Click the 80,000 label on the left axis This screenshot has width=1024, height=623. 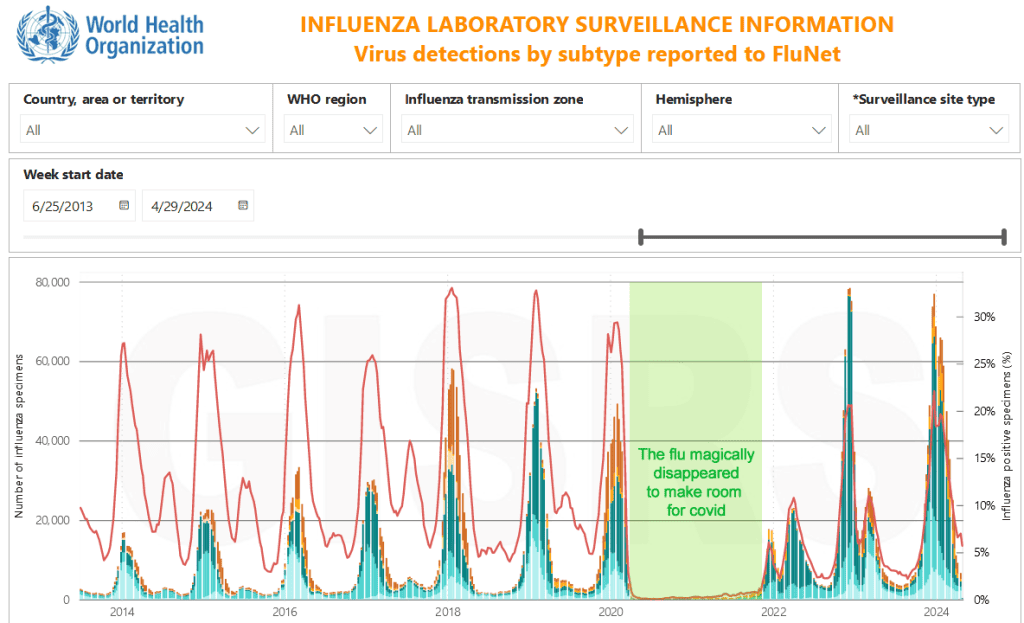[x=48, y=282]
